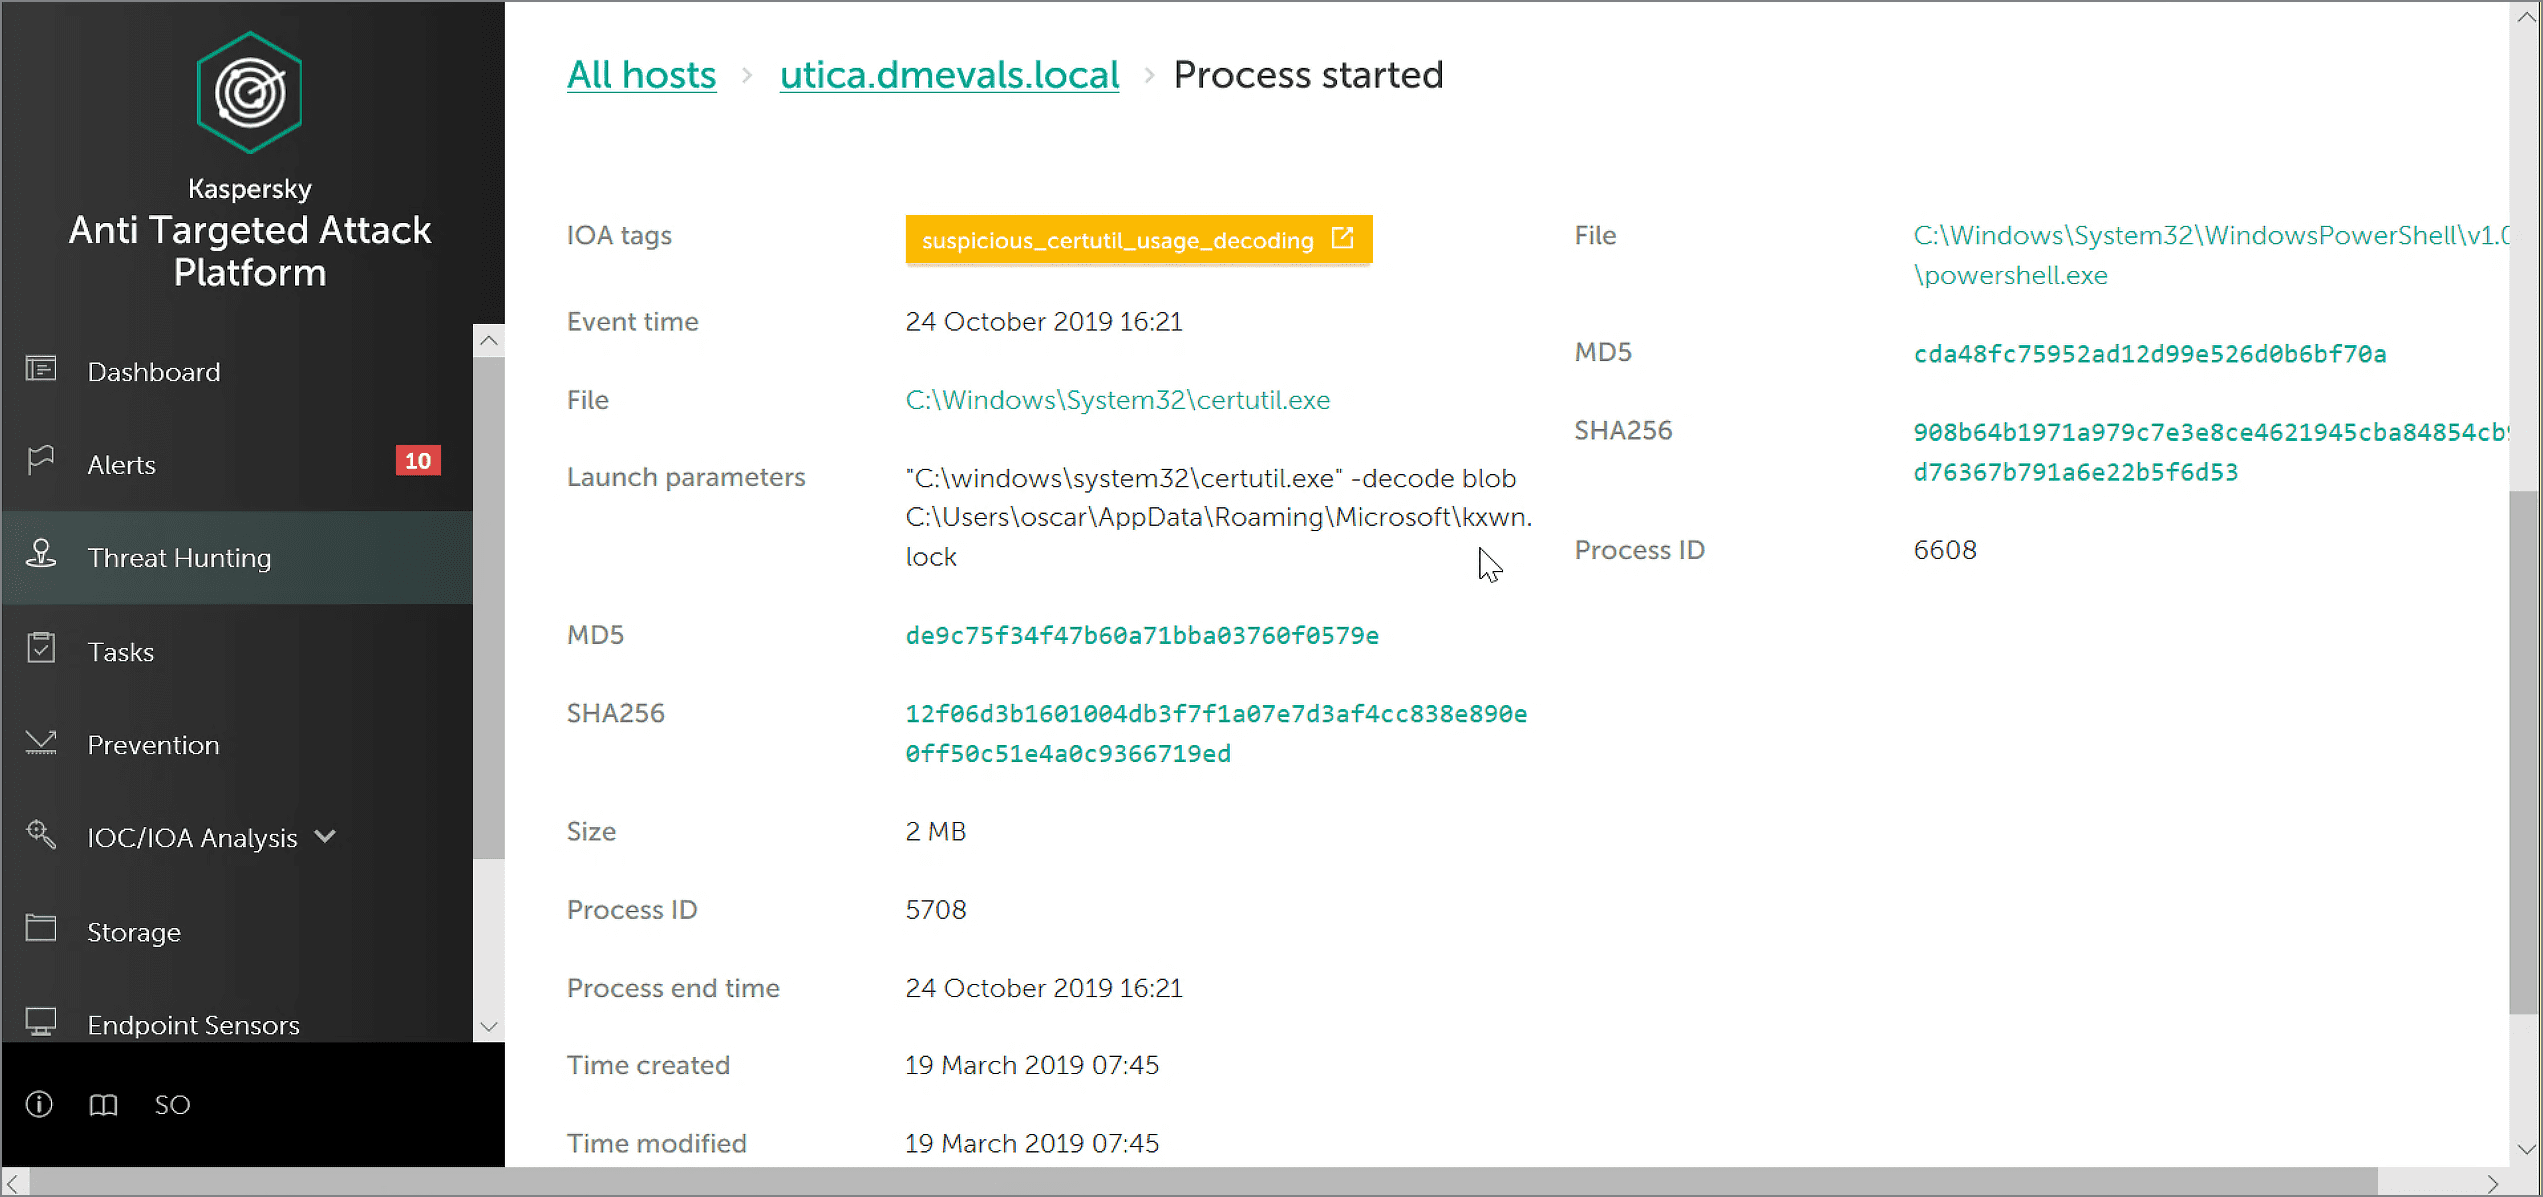Viewport: 2543px width, 1197px height.
Task: Click the Storage folder icon
Action: click(x=41, y=929)
